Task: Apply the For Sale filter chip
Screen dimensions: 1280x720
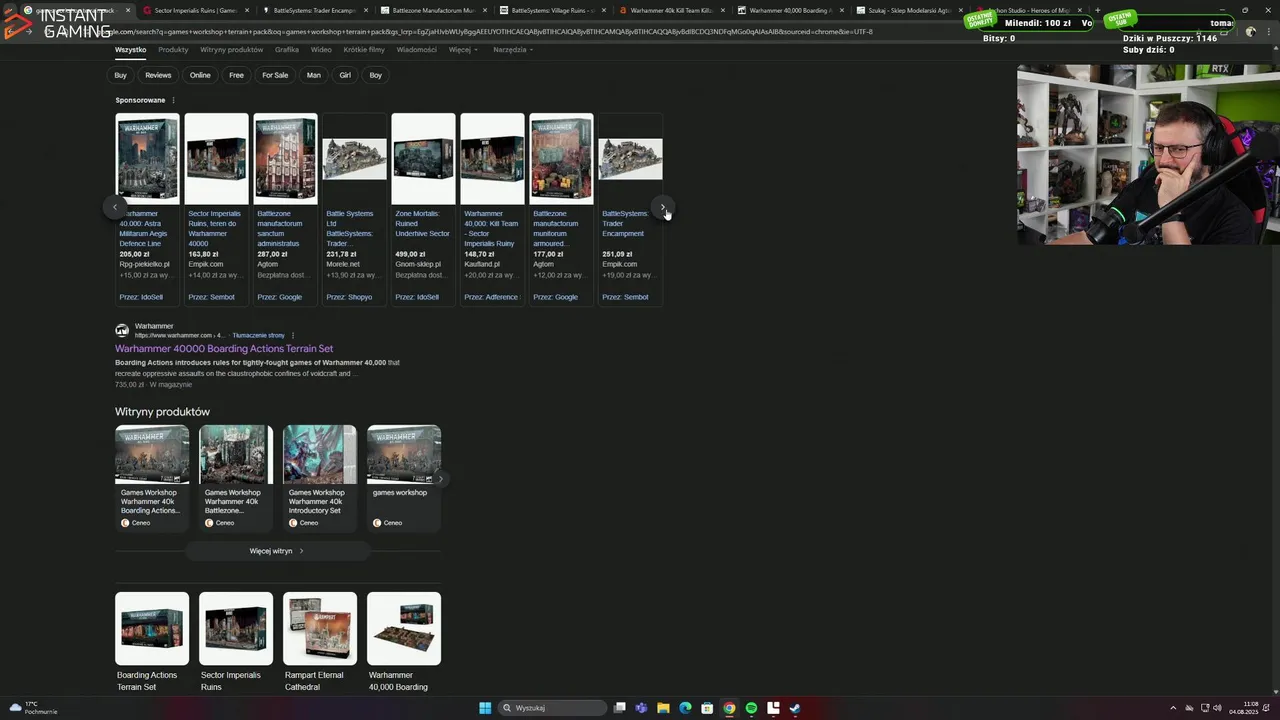Action: click(x=275, y=75)
